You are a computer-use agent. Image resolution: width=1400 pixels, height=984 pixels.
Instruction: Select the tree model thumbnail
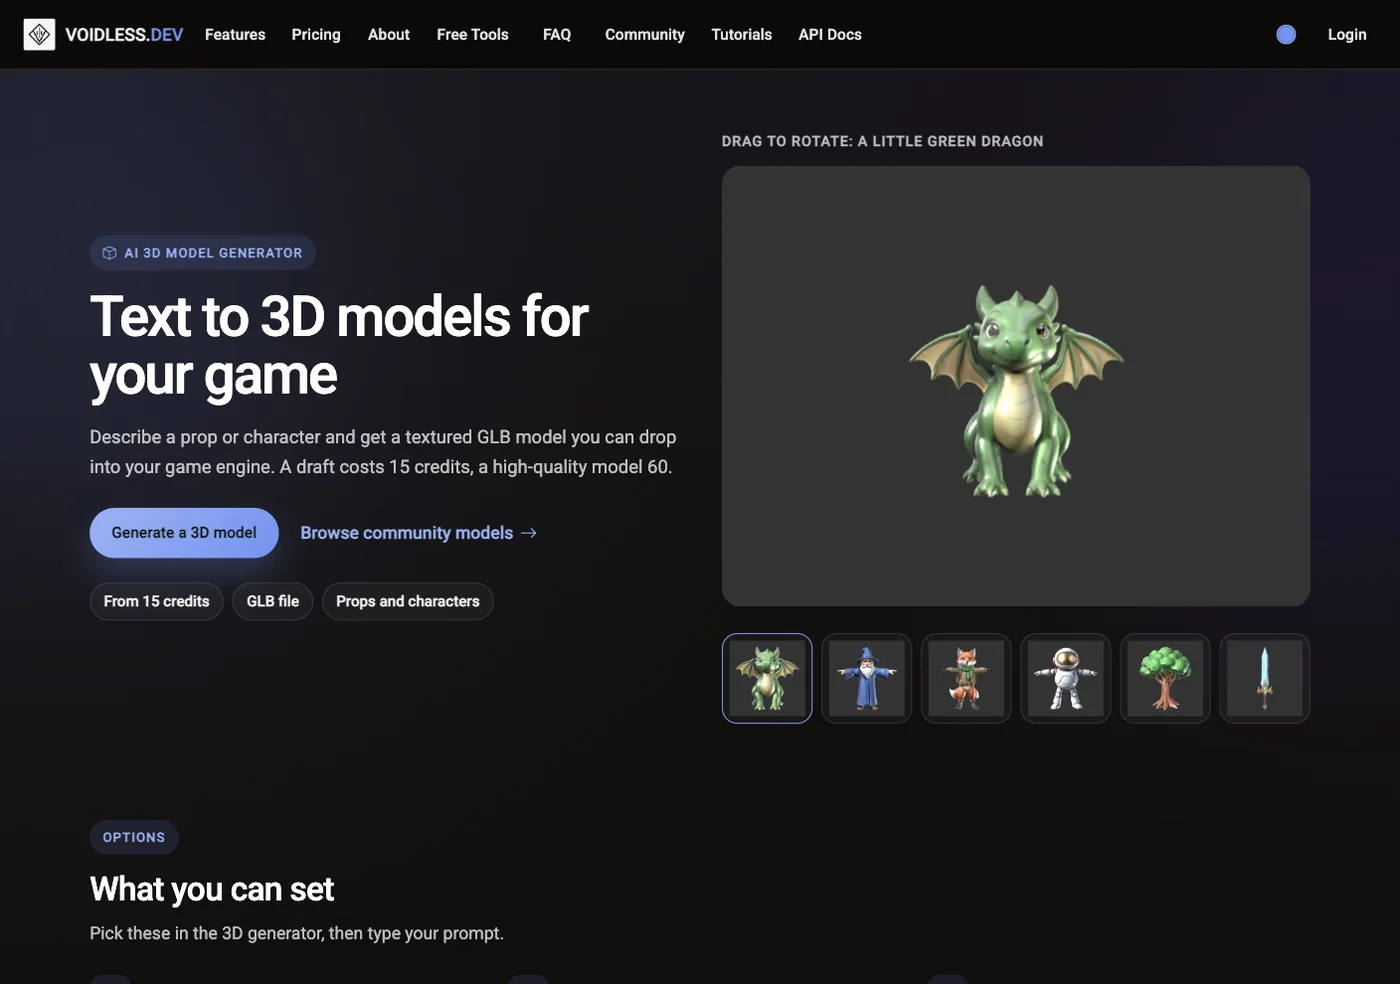1165,678
